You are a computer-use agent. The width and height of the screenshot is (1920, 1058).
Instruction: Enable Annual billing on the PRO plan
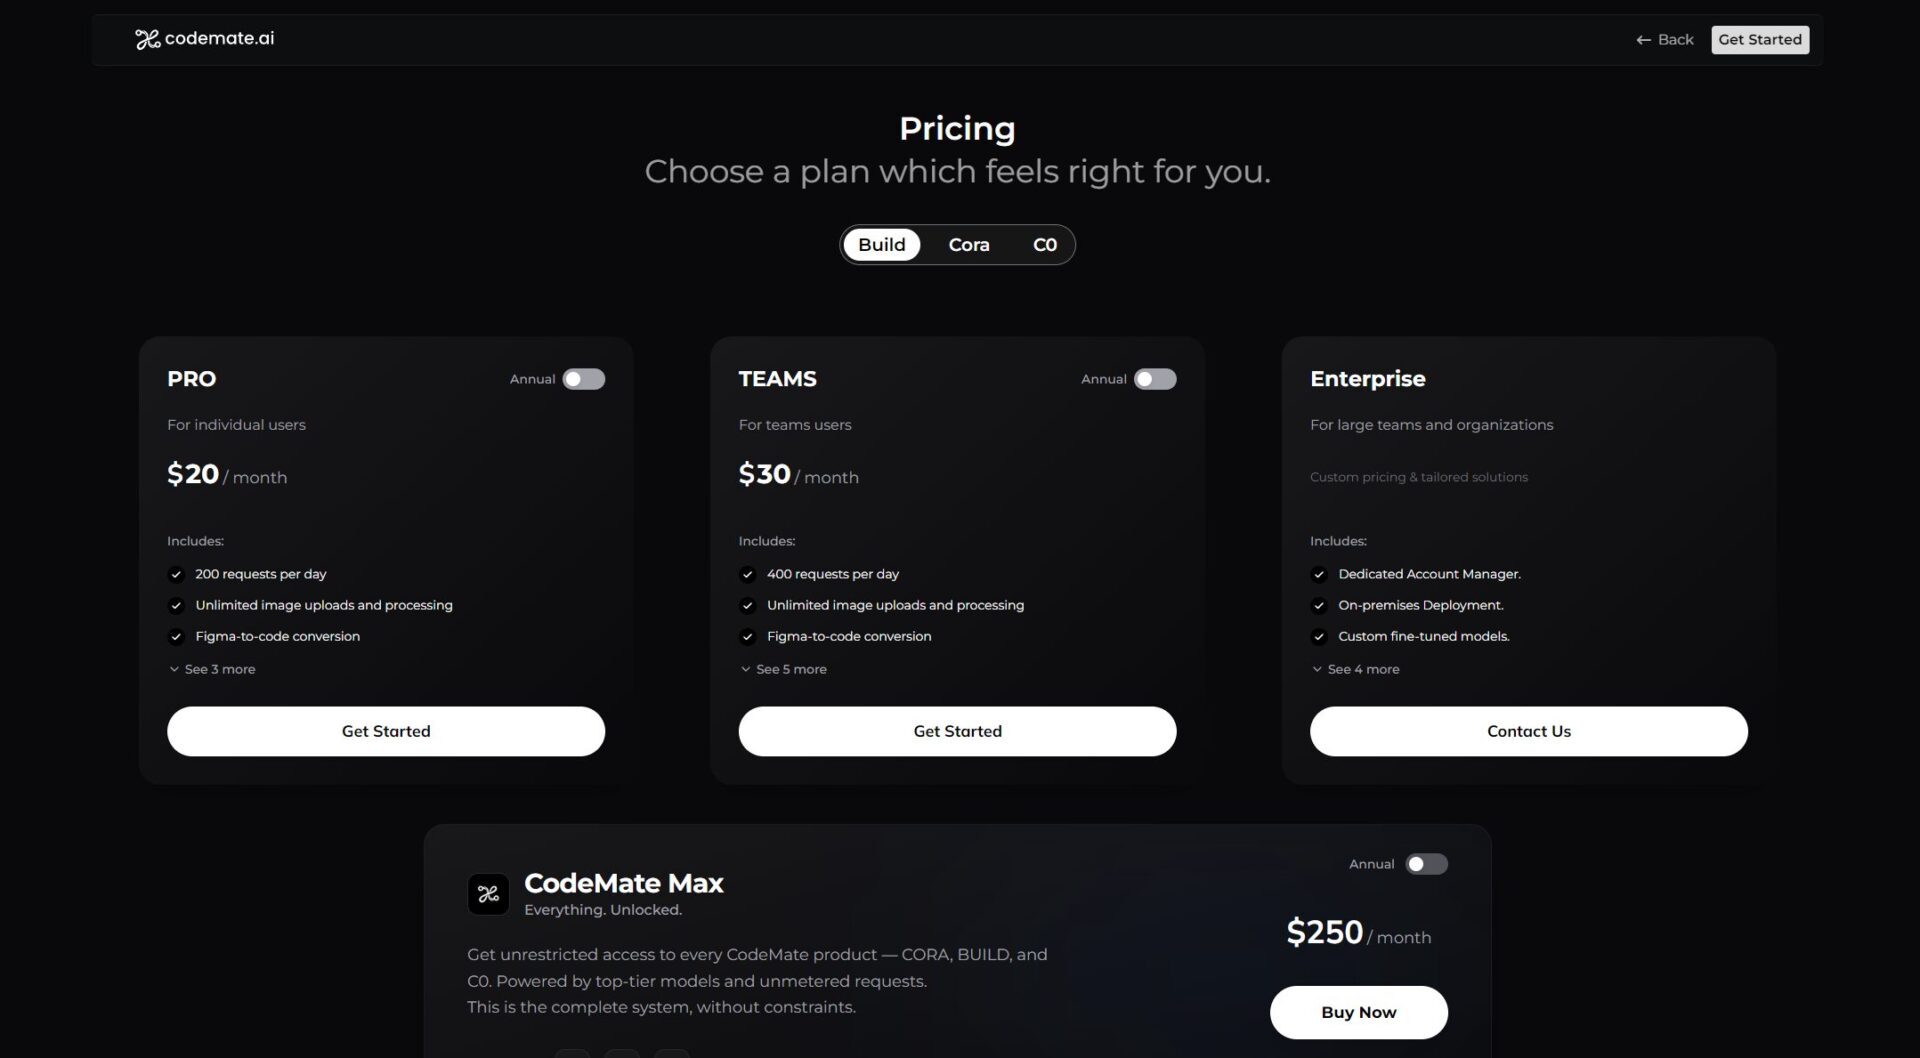pyautogui.click(x=584, y=379)
